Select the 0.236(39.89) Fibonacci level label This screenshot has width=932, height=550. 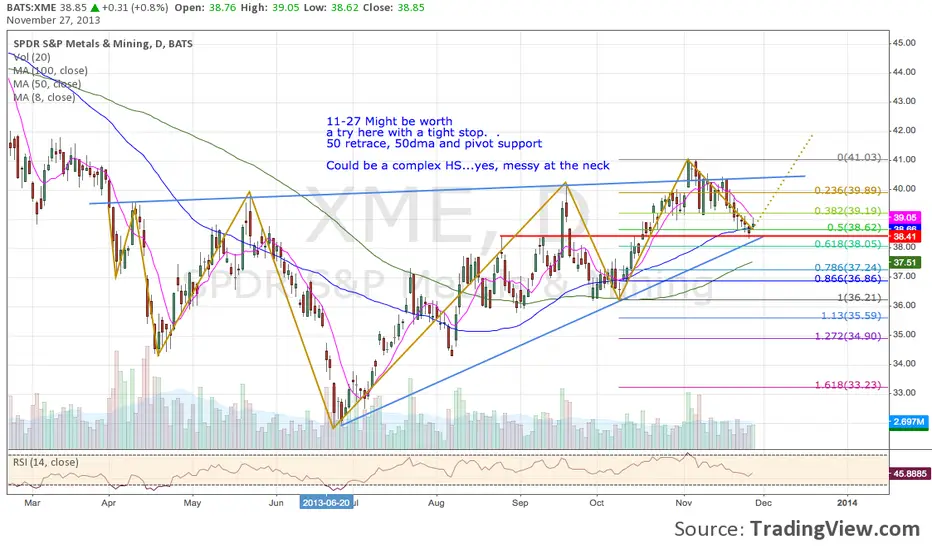(x=848, y=190)
